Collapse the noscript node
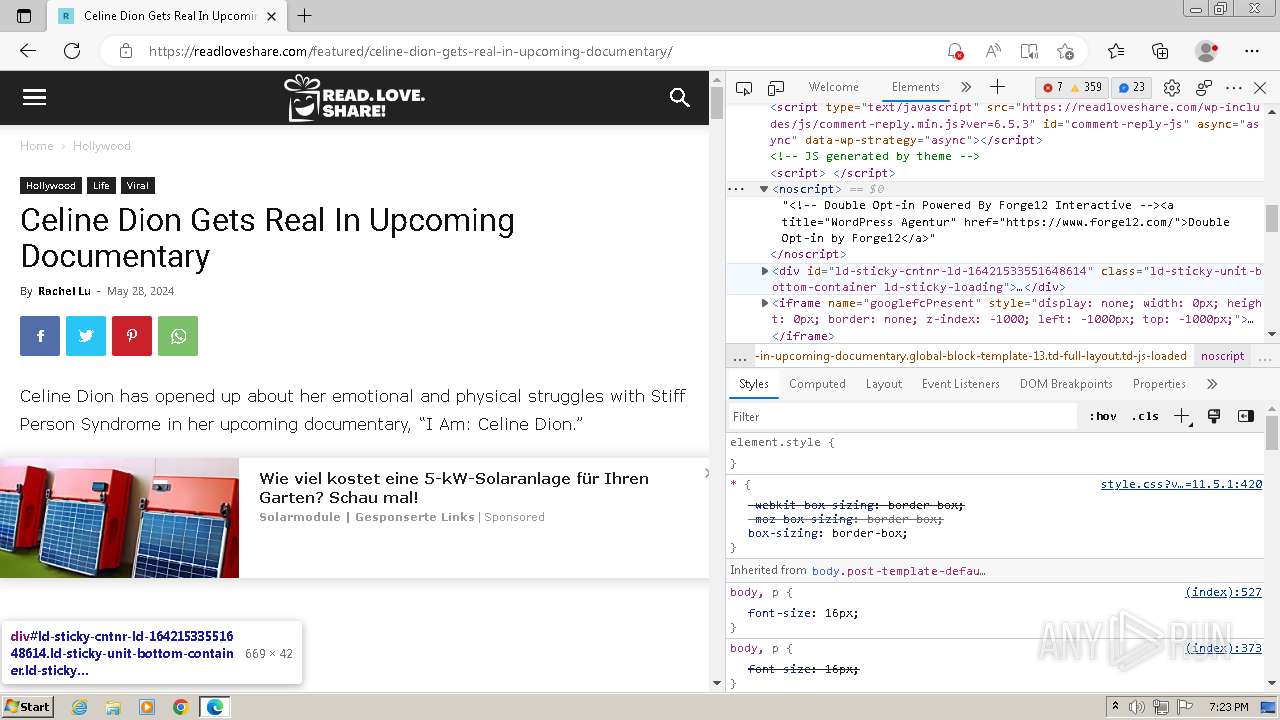Image resolution: width=1280 pixels, height=720 pixels. (x=763, y=189)
